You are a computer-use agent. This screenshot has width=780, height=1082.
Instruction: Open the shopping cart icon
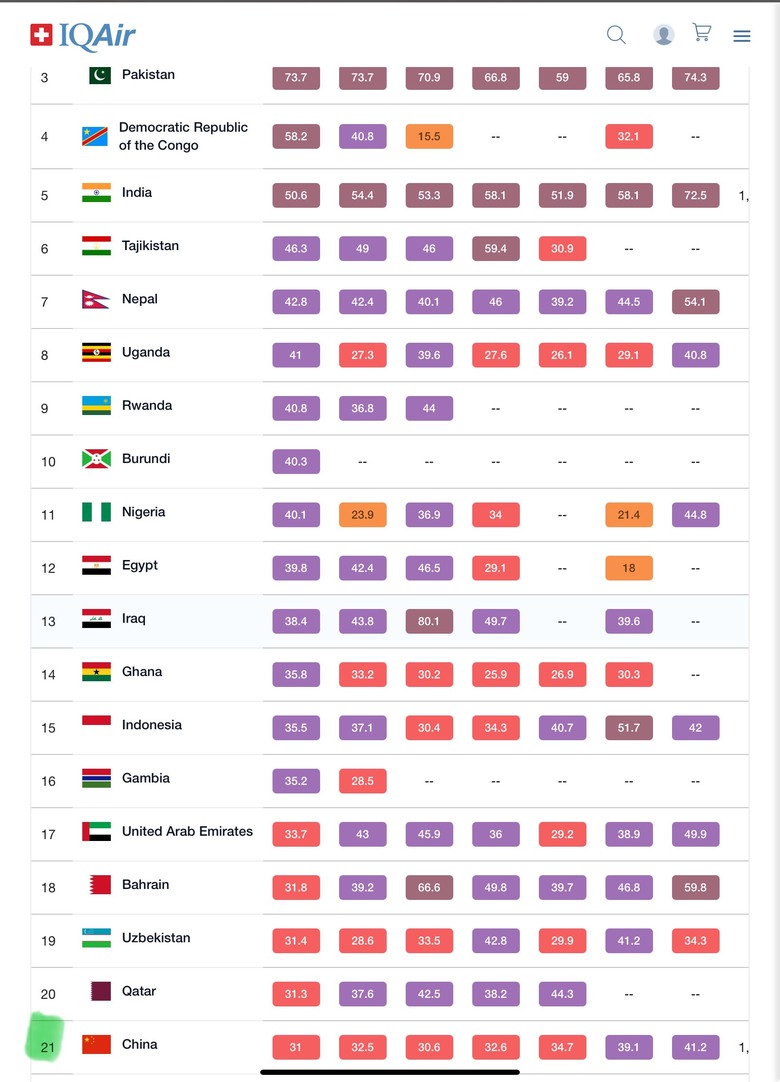coord(702,33)
